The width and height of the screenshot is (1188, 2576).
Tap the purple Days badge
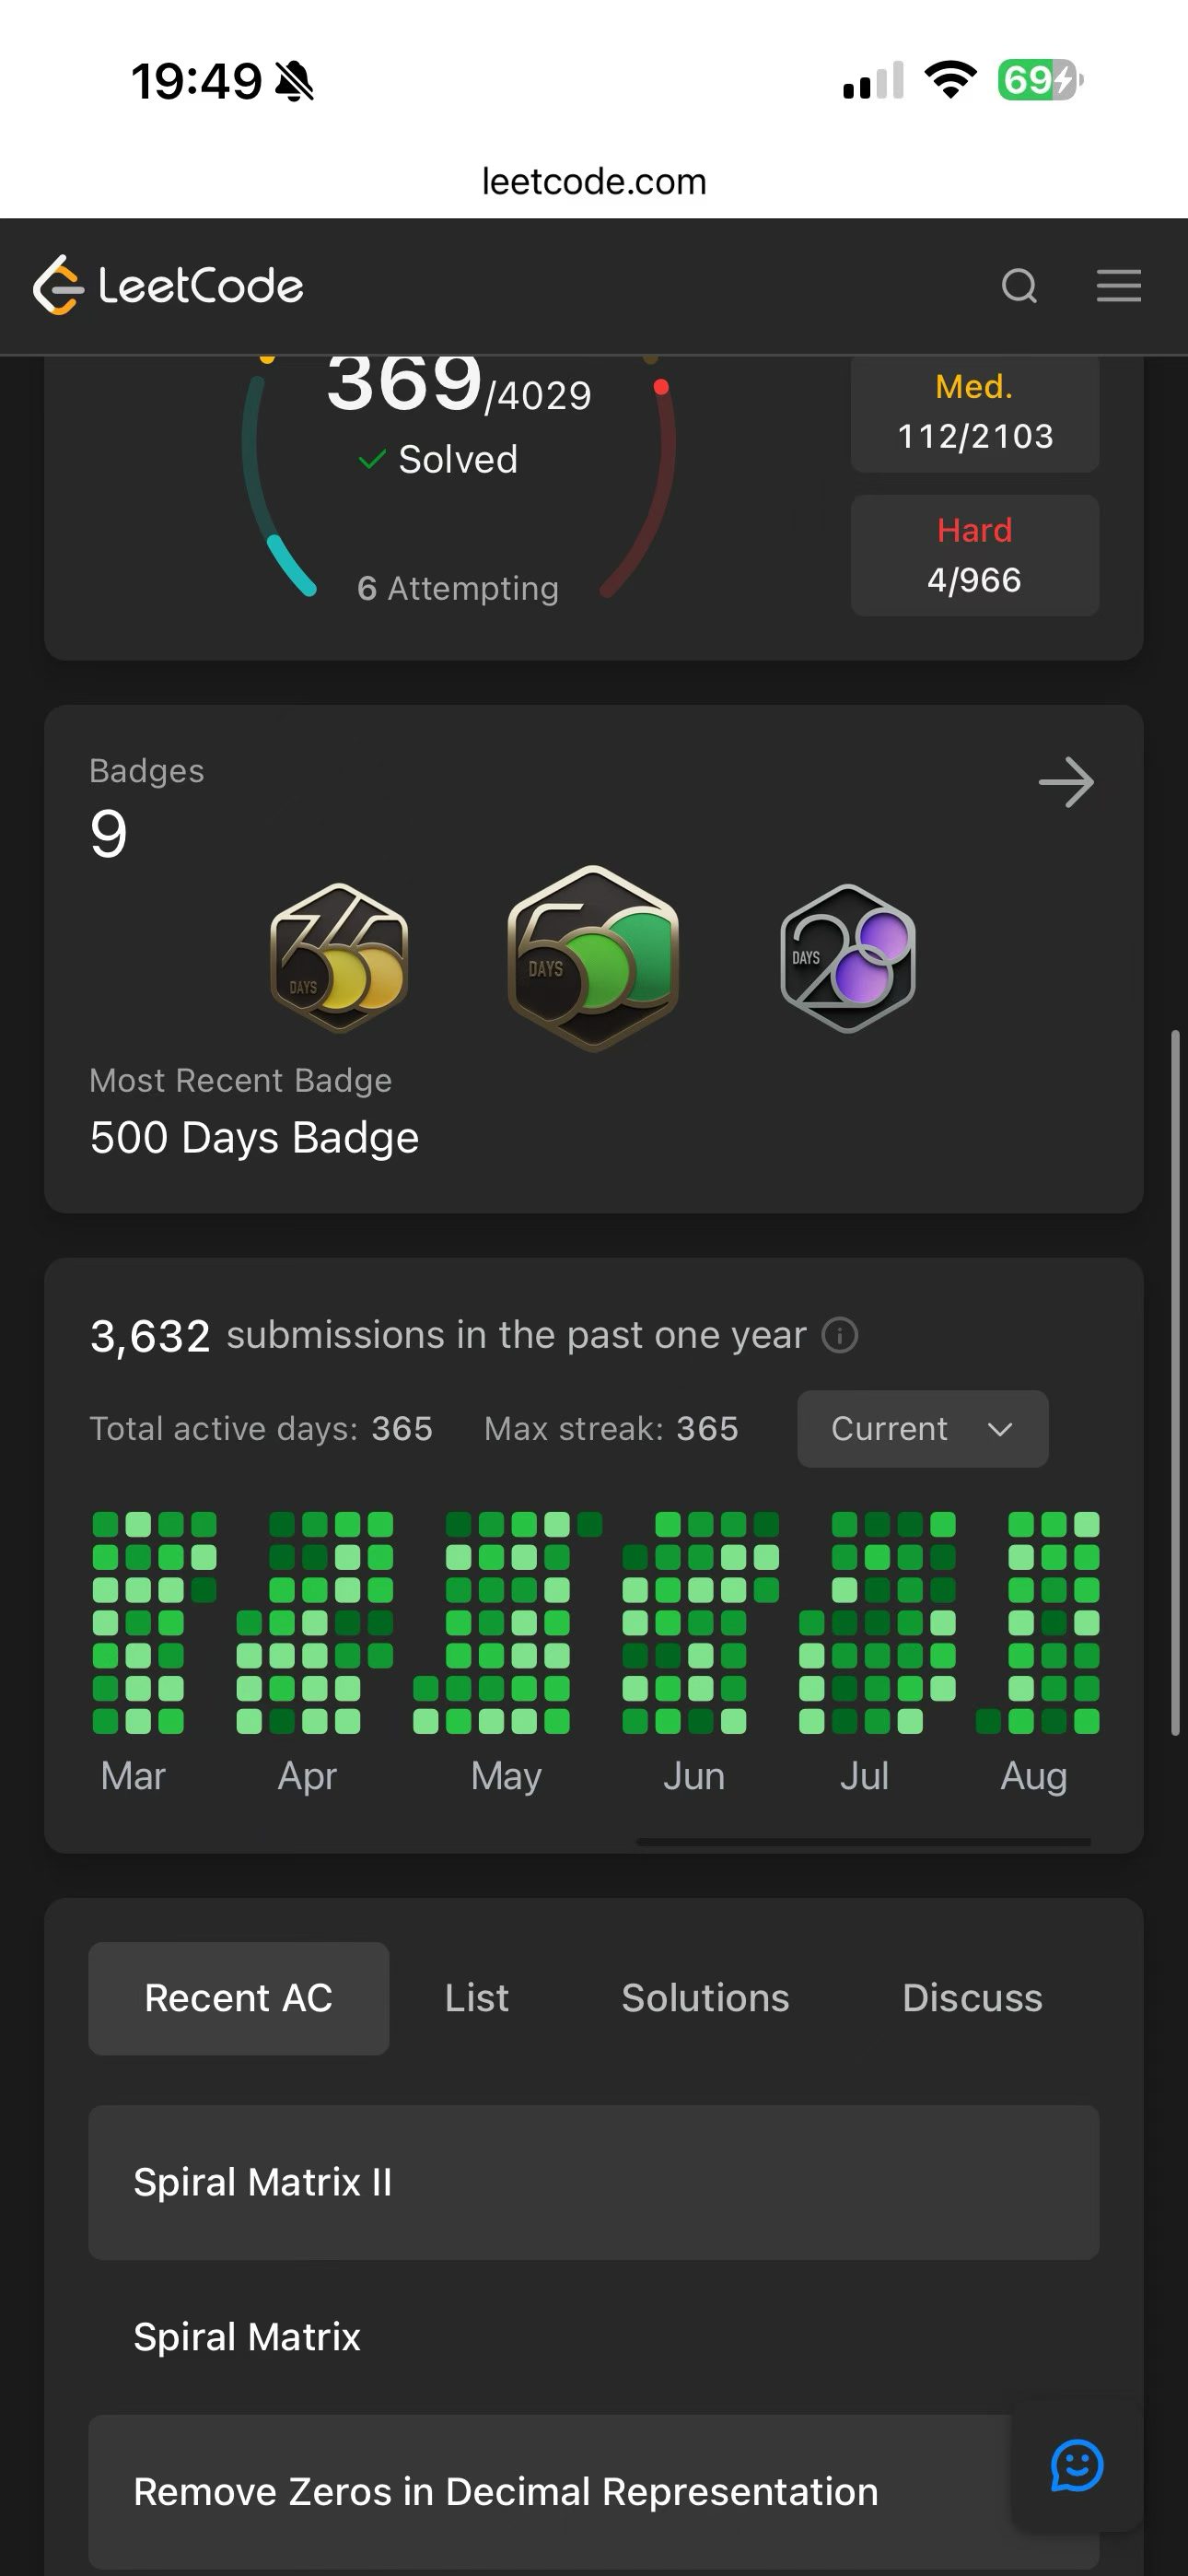tap(847, 958)
